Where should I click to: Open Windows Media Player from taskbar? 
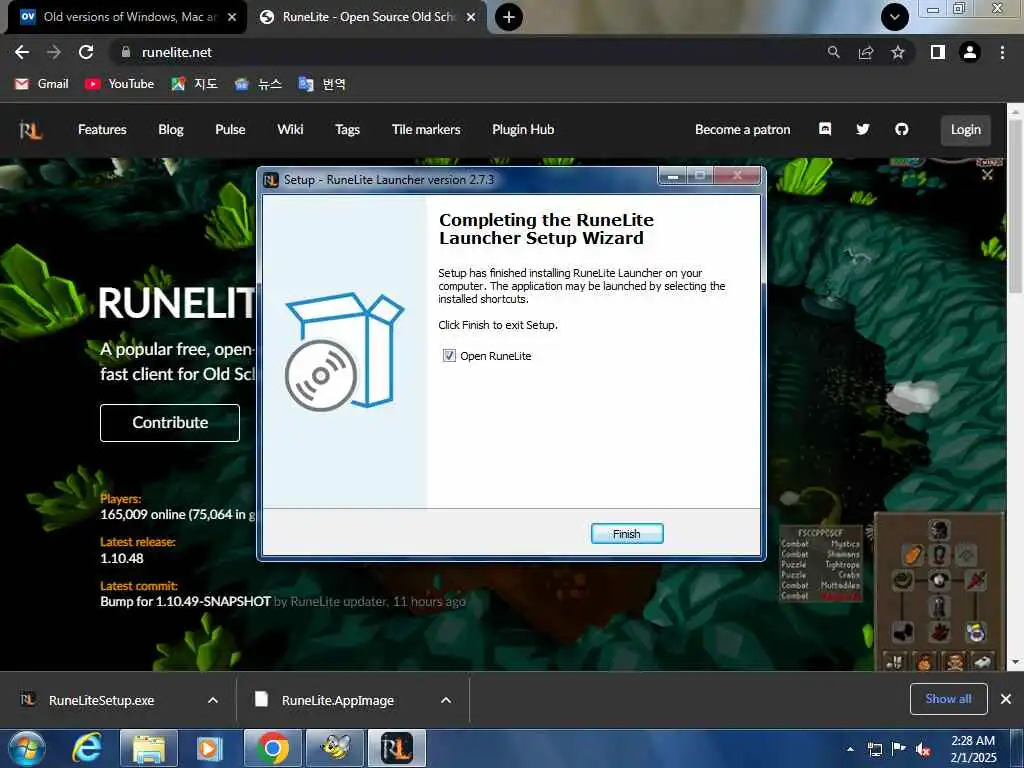point(209,748)
